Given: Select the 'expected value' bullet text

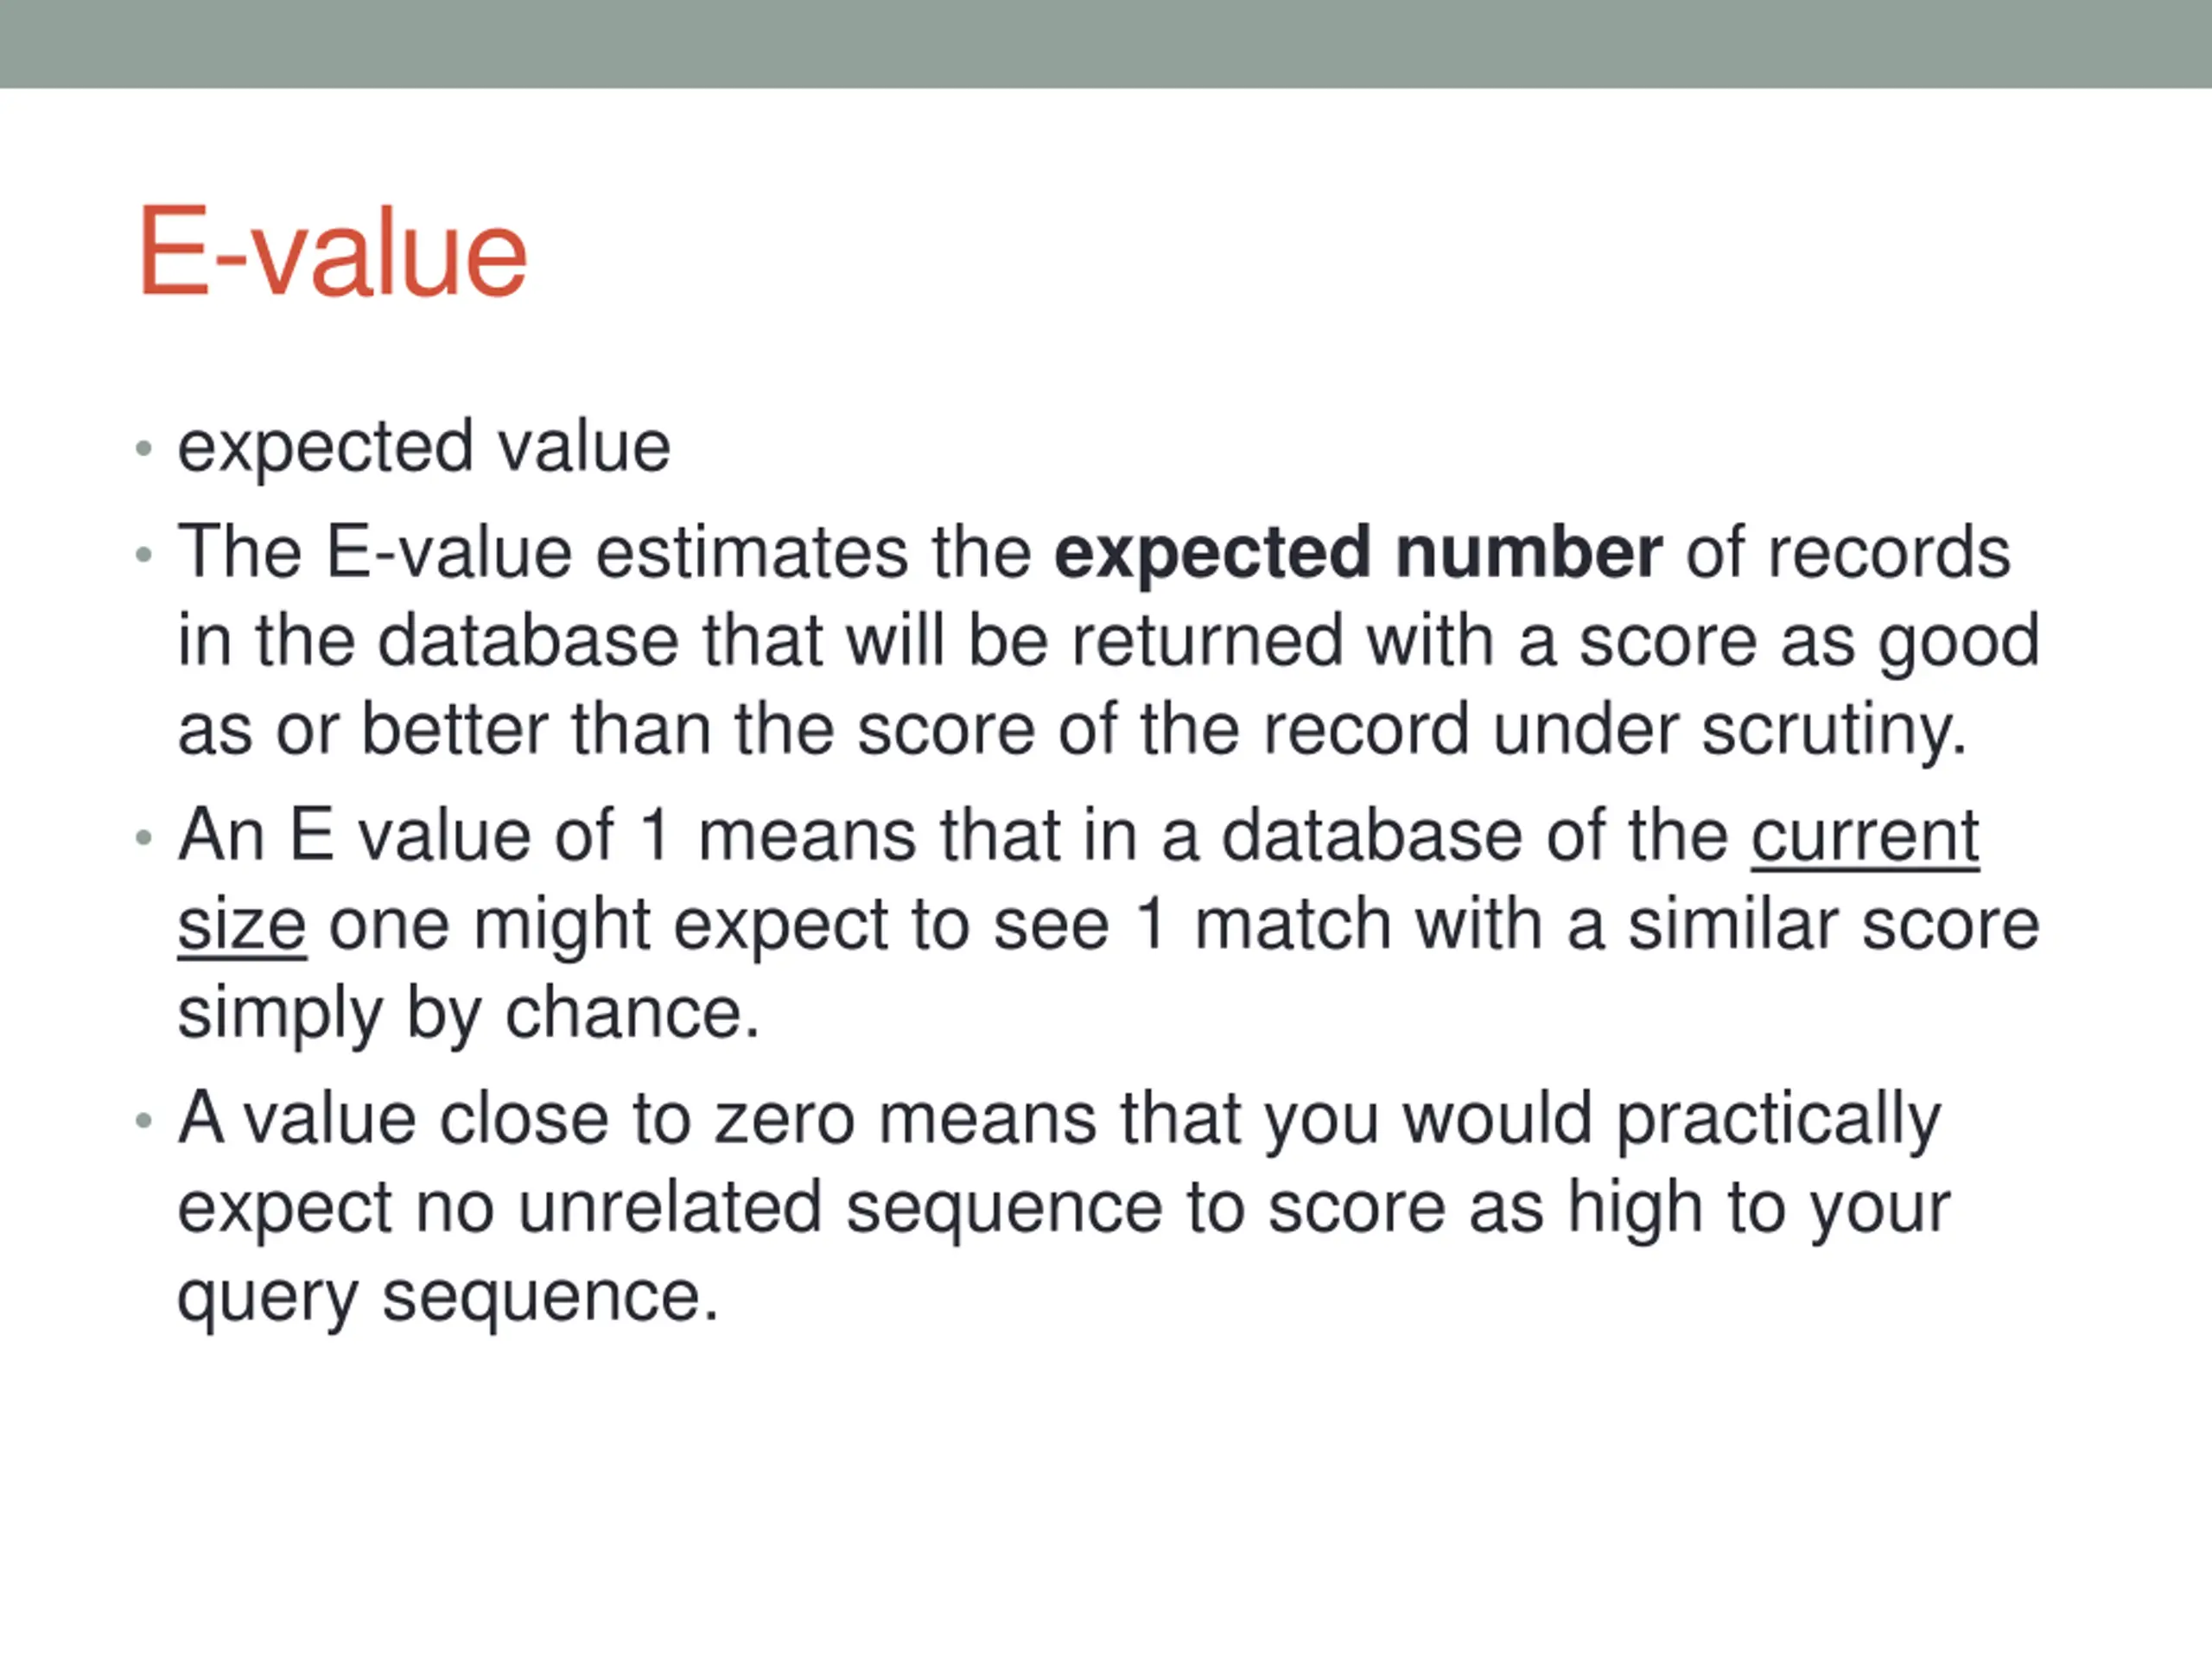Looking at the screenshot, I should pos(424,448).
